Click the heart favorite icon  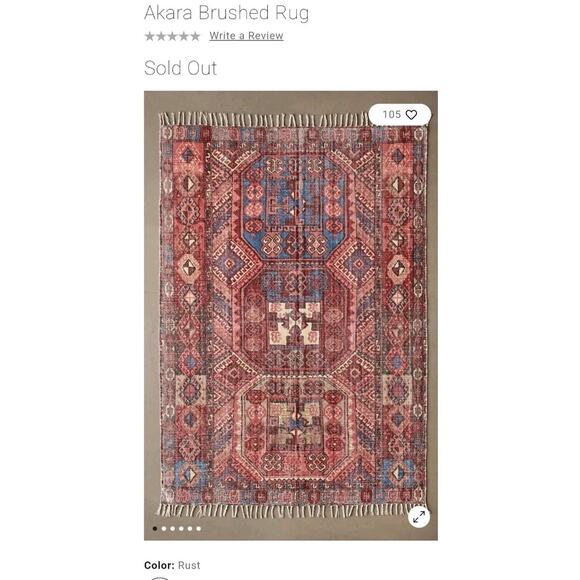411,115
